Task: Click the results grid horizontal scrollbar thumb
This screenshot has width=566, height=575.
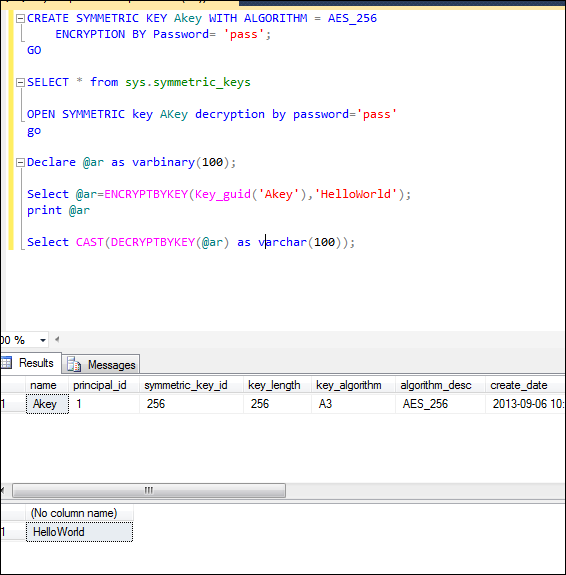Action: click(x=149, y=491)
